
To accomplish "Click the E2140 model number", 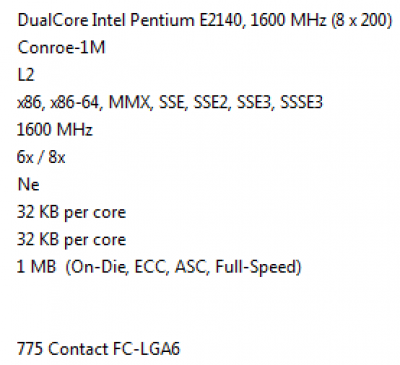I will (x=222, y=21).
